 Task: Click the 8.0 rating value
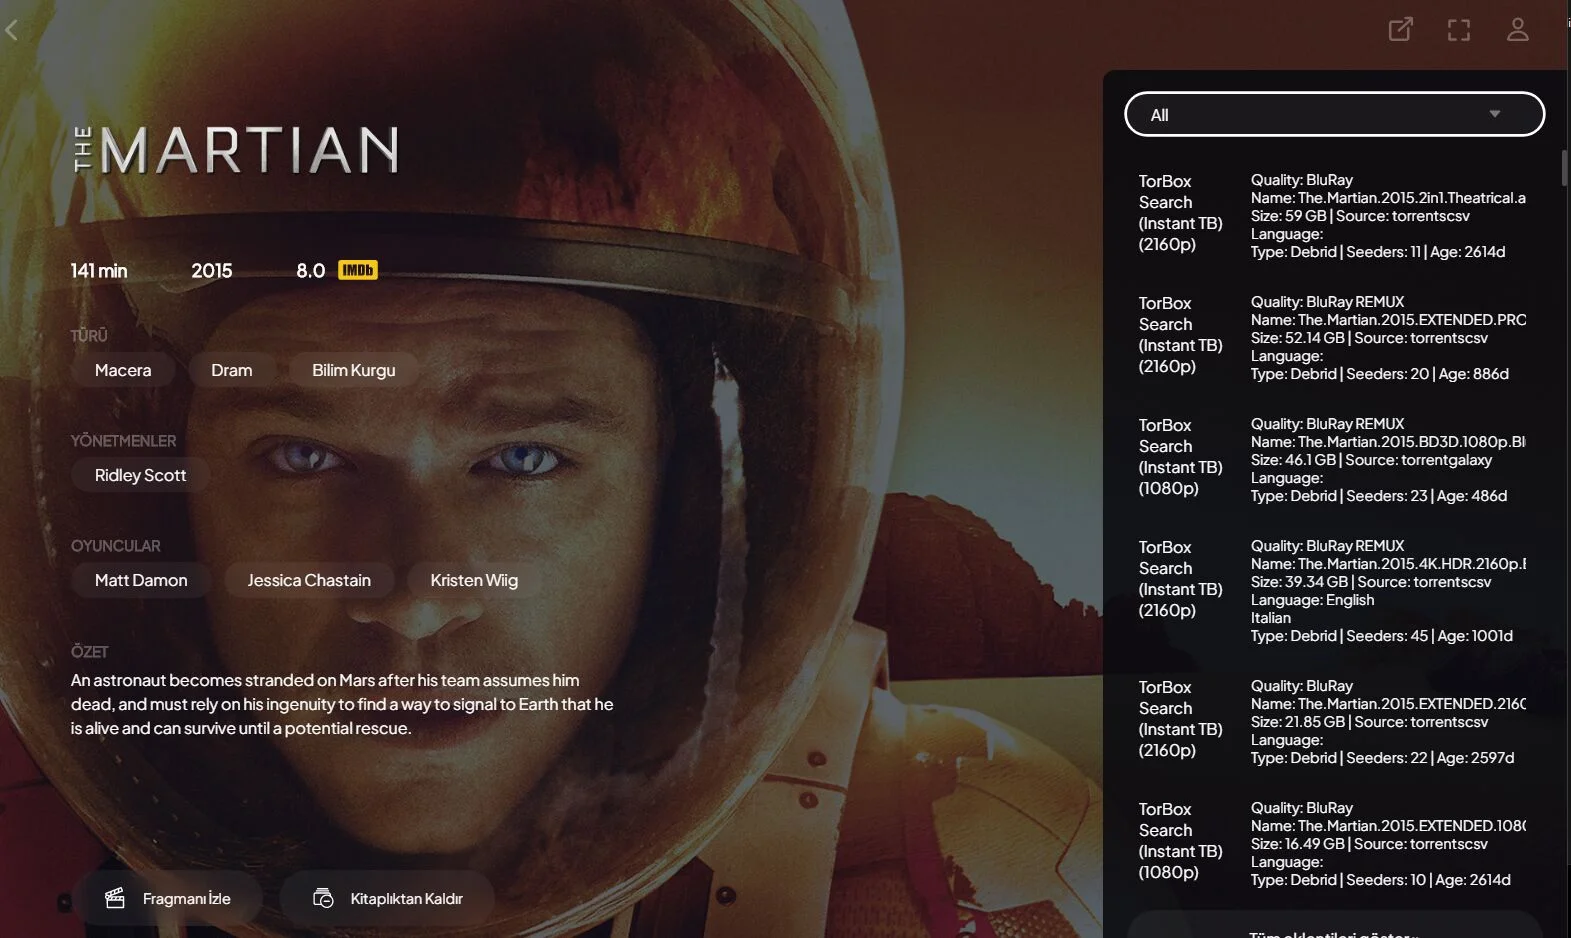[310, 270]
